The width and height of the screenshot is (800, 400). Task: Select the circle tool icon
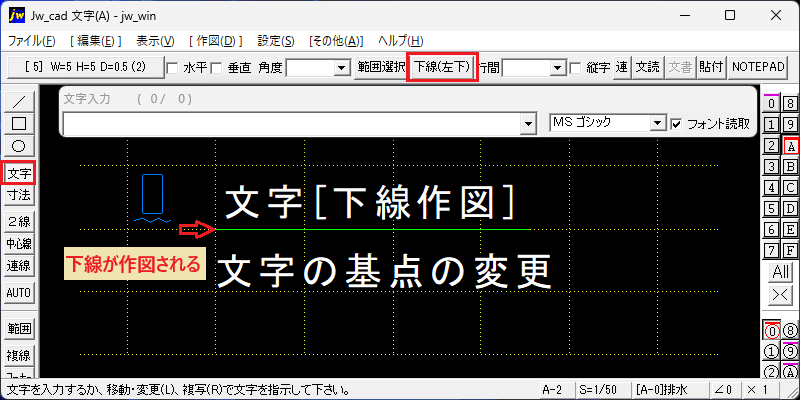(19, 146)
